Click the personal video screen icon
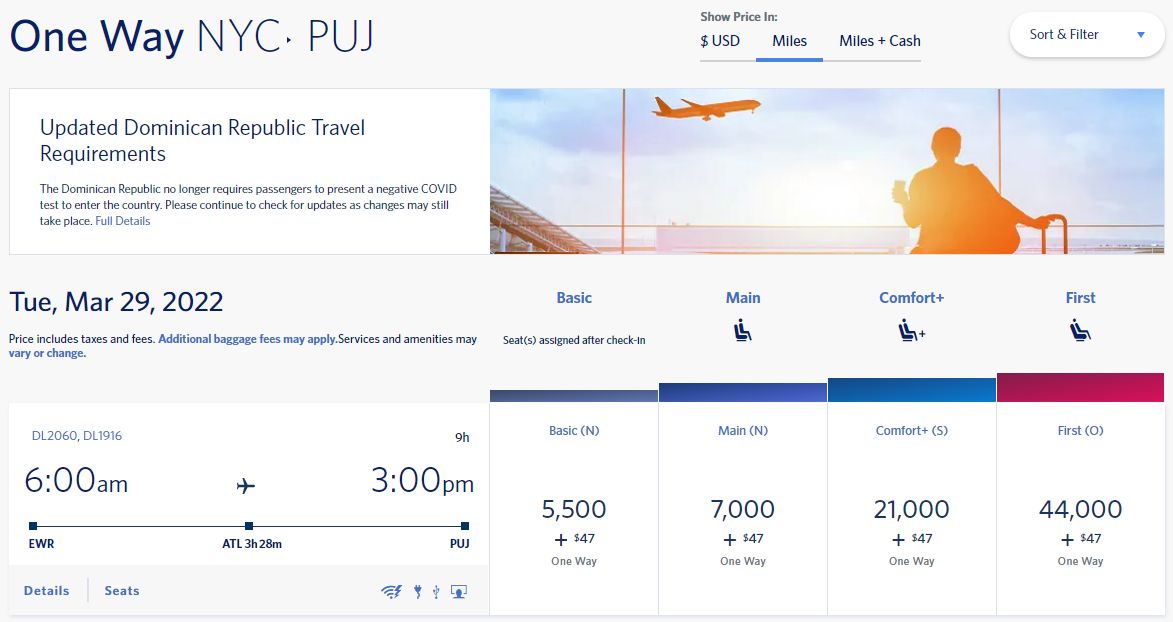This screenshot has width=1173, height=622. [x=459, y=592]
